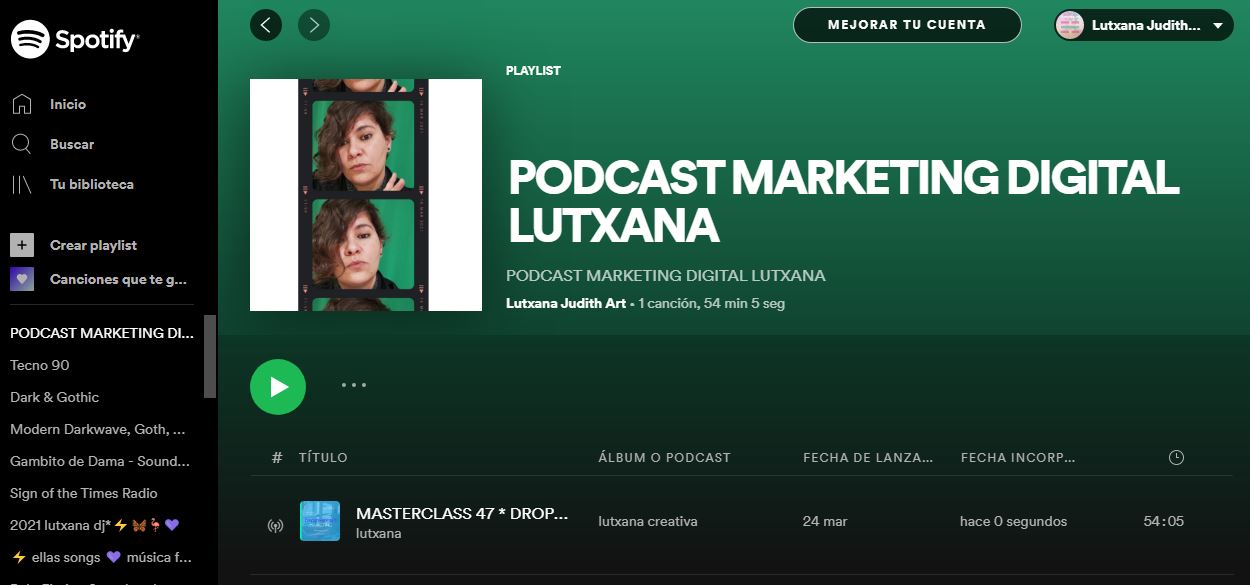Open the ellas songs playlist
Screen dimensions: 1250x585
(x=101, y=557)
